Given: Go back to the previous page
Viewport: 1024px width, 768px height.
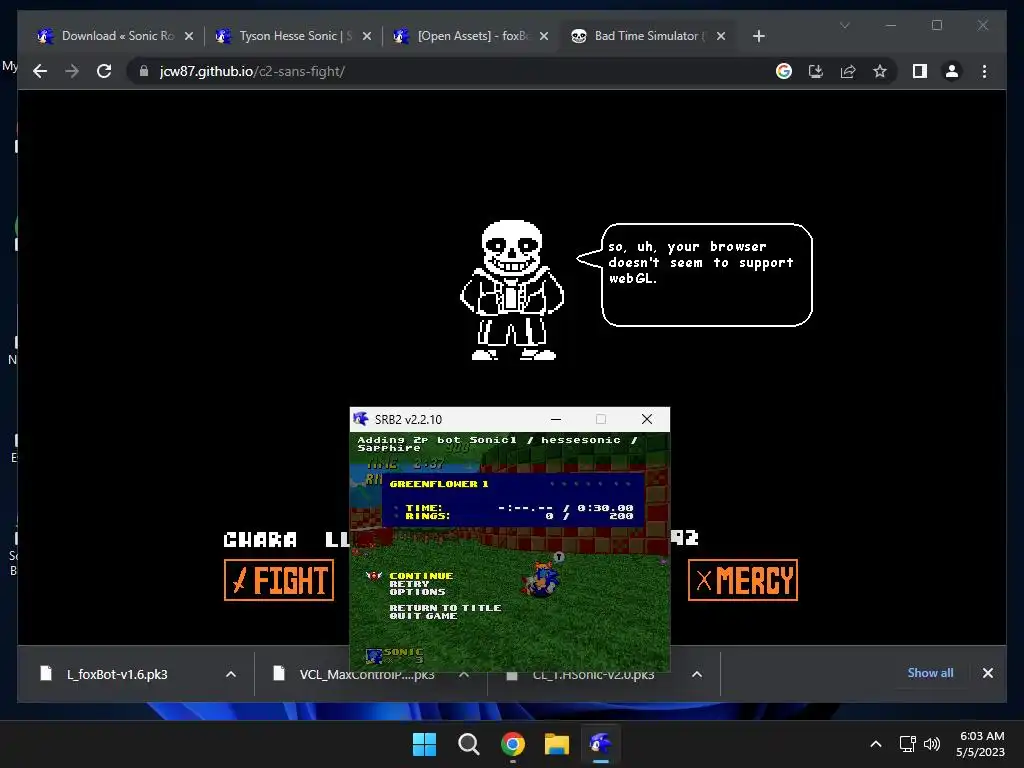Looking at the screenshot, I should [x=40, y=71].
